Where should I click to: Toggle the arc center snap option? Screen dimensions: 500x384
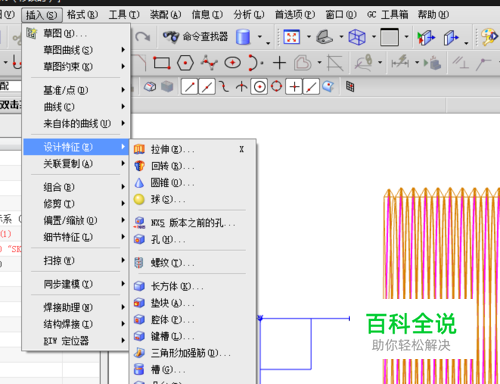[259, 87]
